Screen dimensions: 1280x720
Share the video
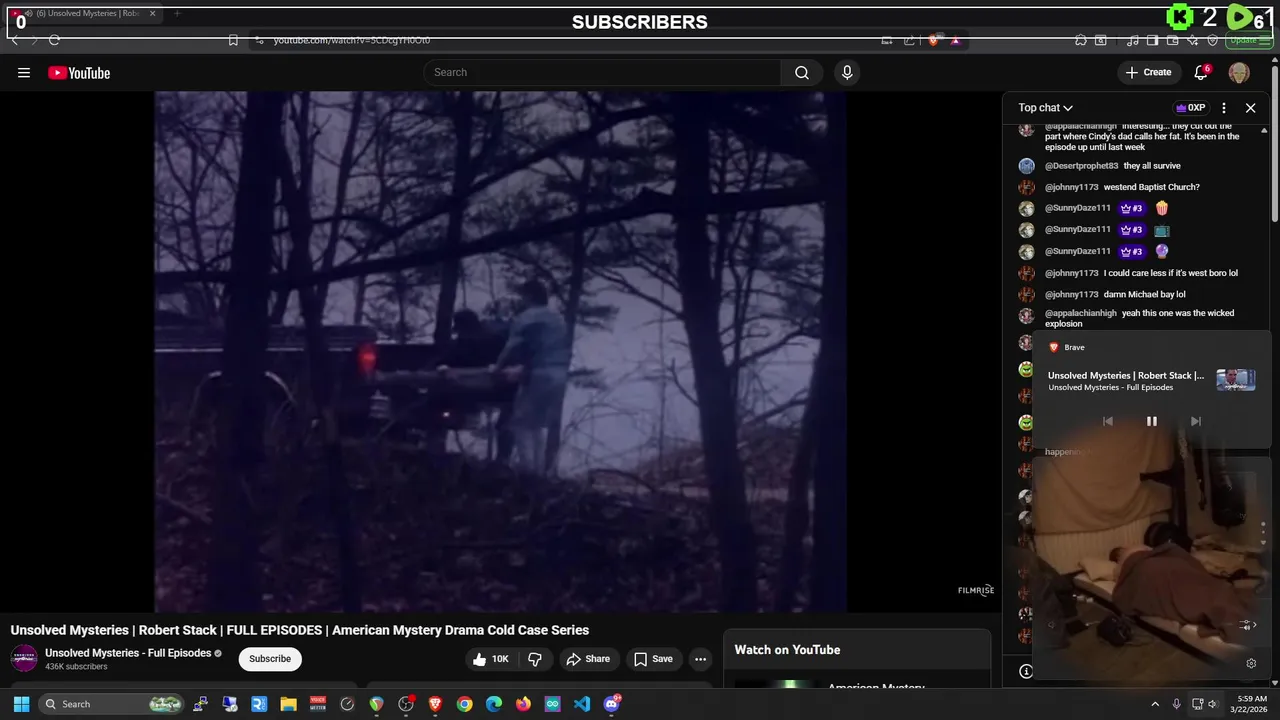click(588, 659)
